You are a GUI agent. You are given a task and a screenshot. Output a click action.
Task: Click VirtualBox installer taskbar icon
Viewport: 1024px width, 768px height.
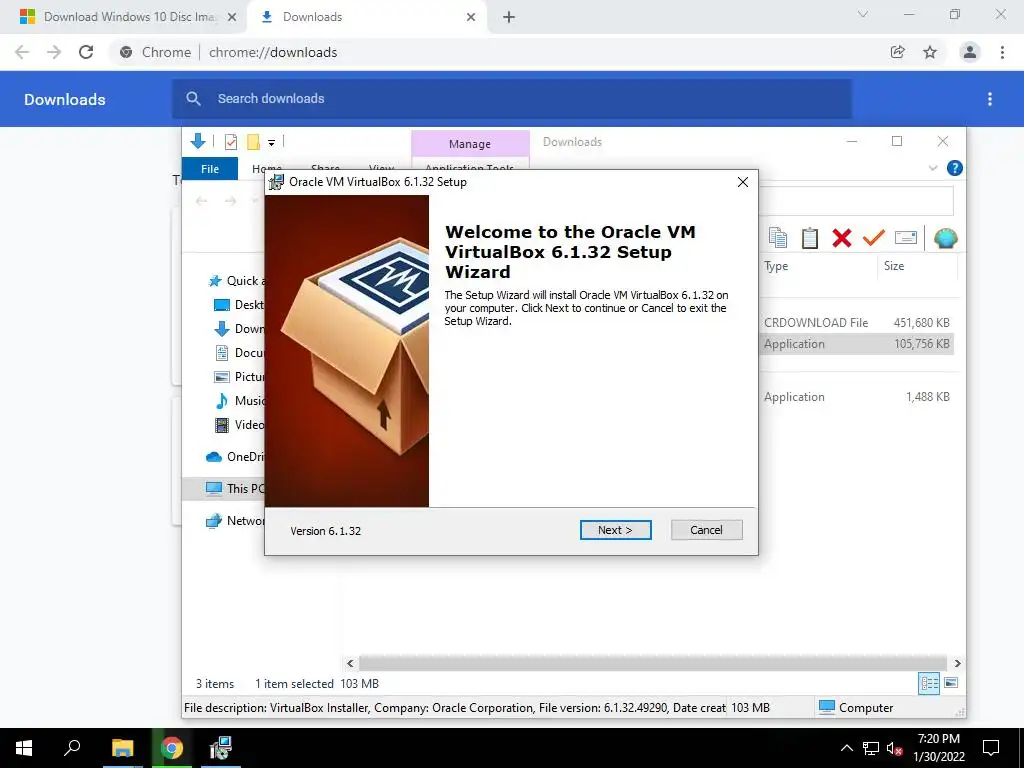pyautogui.click(x=221, y=748)
